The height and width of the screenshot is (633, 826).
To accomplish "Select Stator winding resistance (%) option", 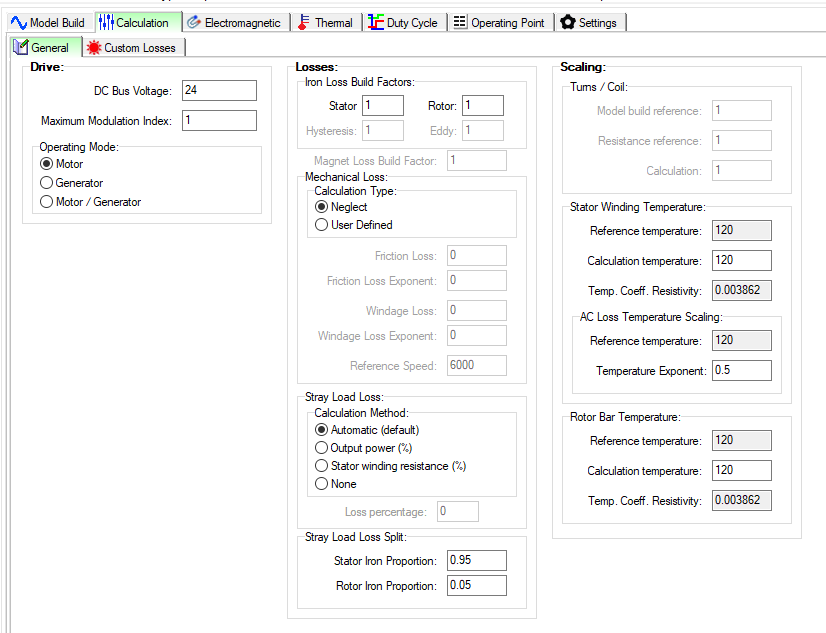I will [x=391, y=466].
